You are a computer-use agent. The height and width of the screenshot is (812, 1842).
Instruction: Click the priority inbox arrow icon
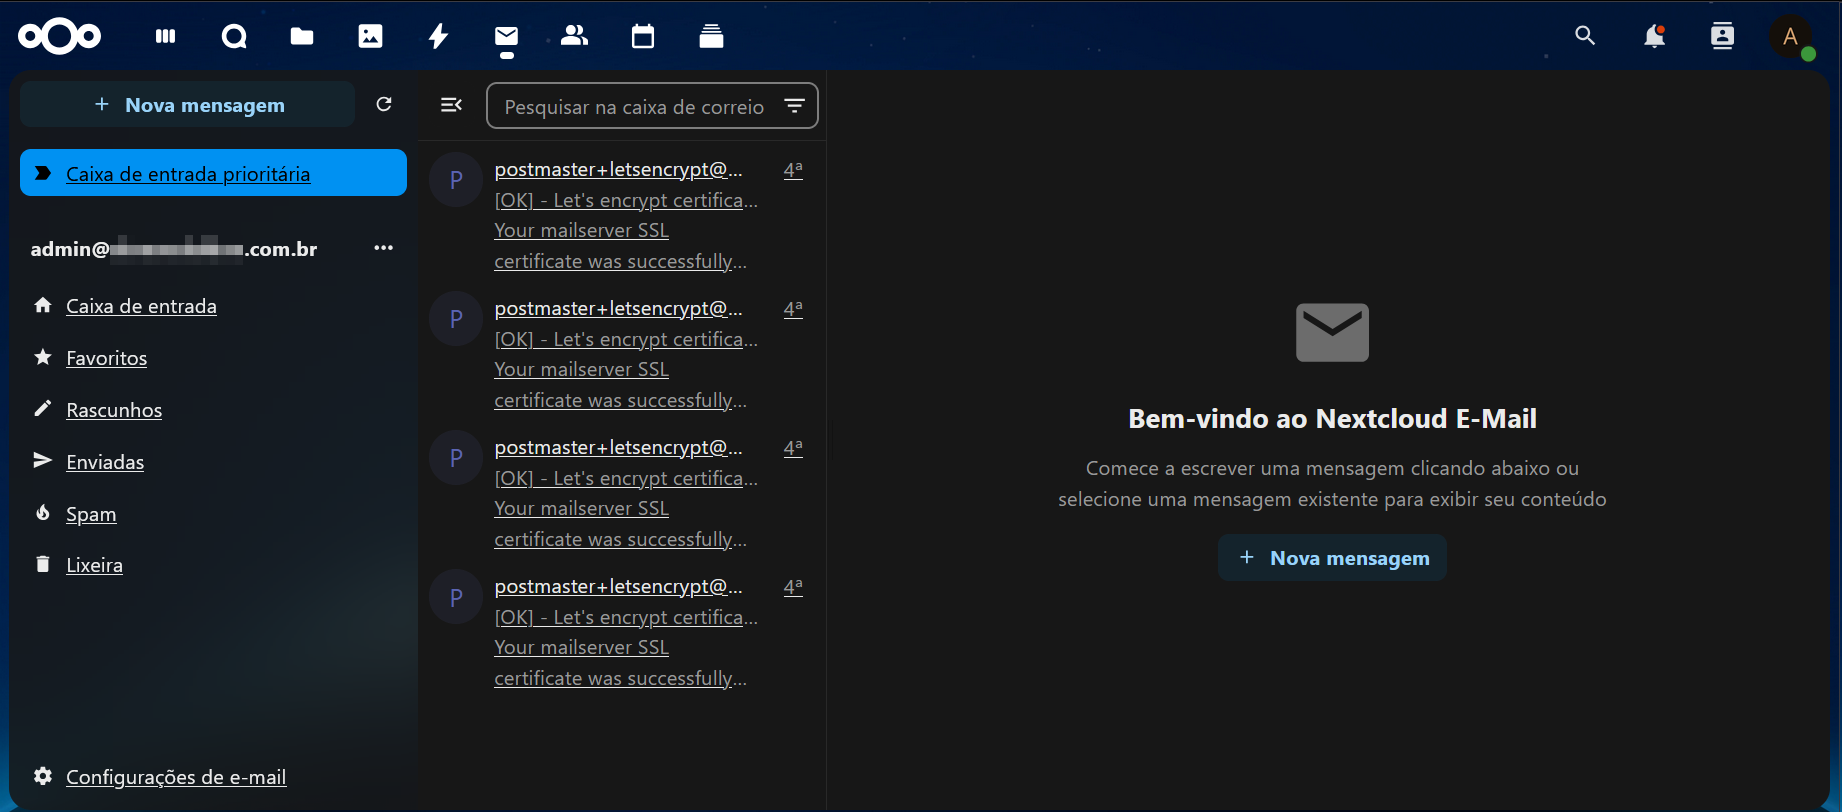tap(43, 173)
